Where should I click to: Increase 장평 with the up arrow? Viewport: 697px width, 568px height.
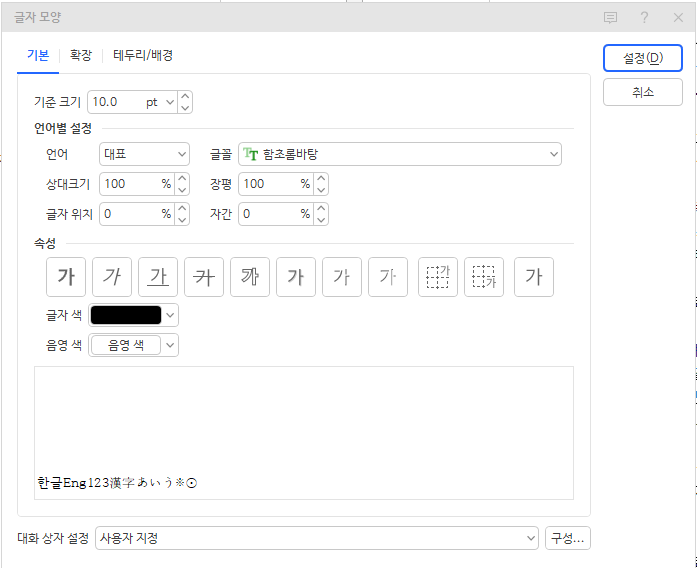point(321,178)
